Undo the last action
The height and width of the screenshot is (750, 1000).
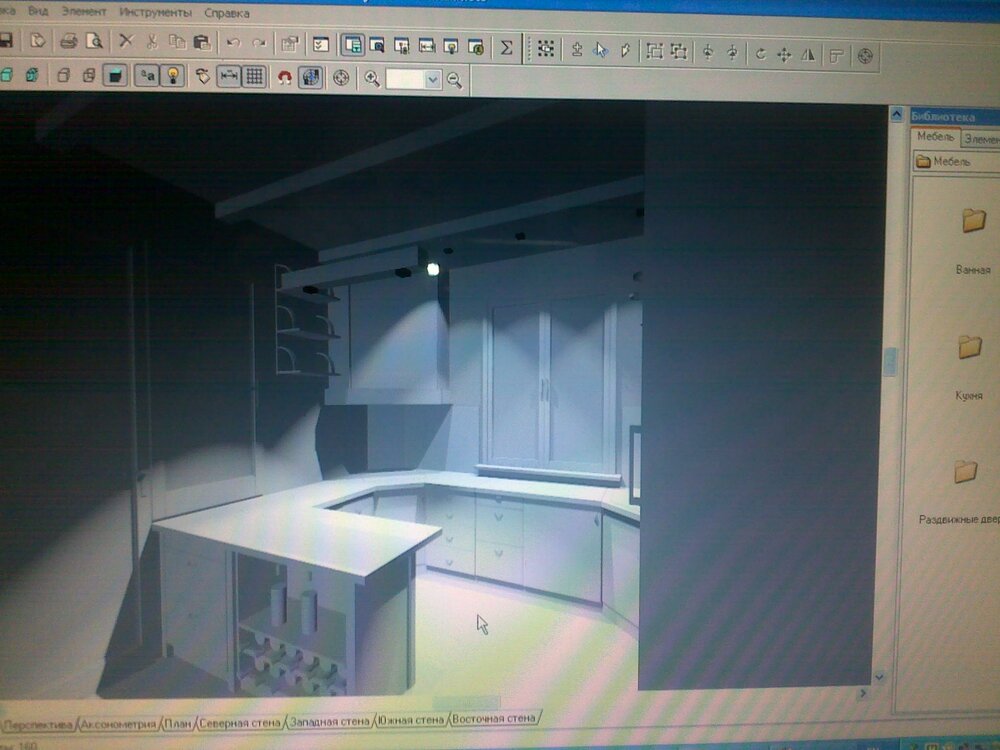[x=233, y=43]
